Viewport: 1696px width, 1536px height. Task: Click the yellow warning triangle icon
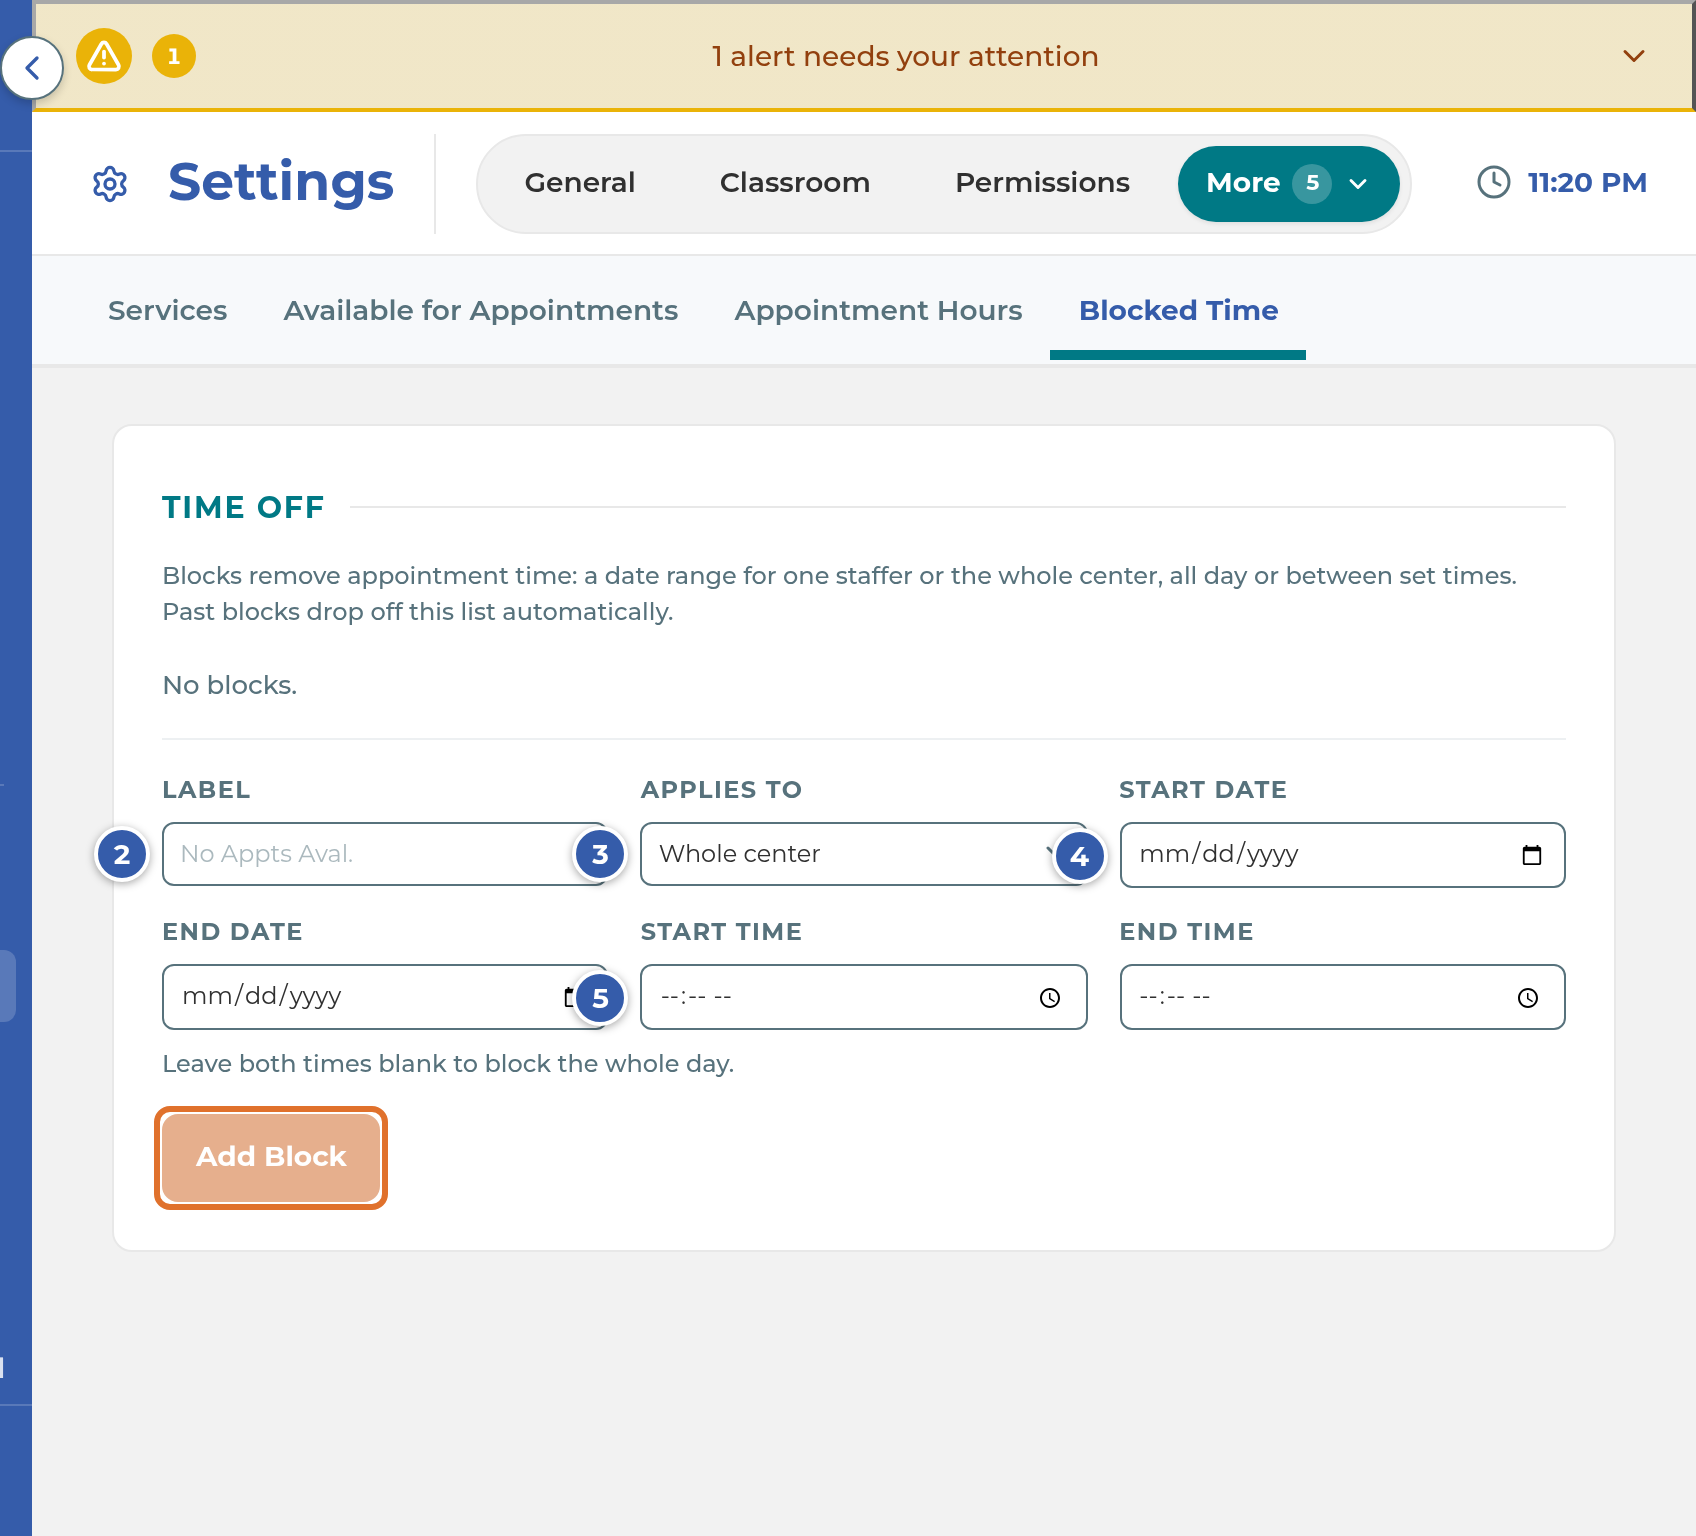(104, 56)
